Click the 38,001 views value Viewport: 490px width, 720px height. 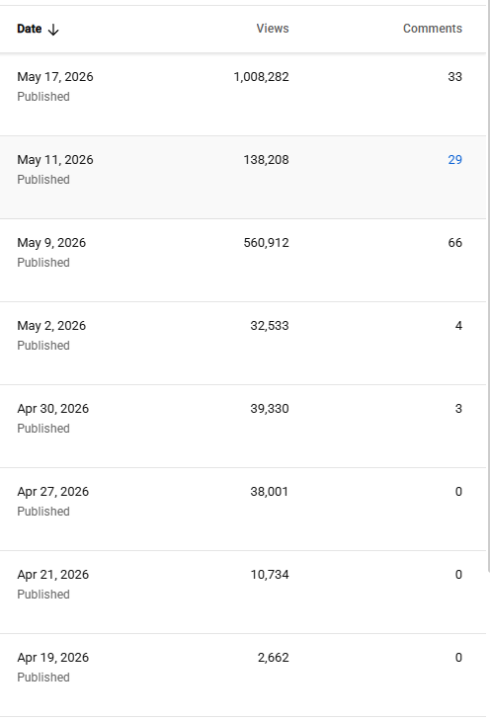[x=269, y=492]
